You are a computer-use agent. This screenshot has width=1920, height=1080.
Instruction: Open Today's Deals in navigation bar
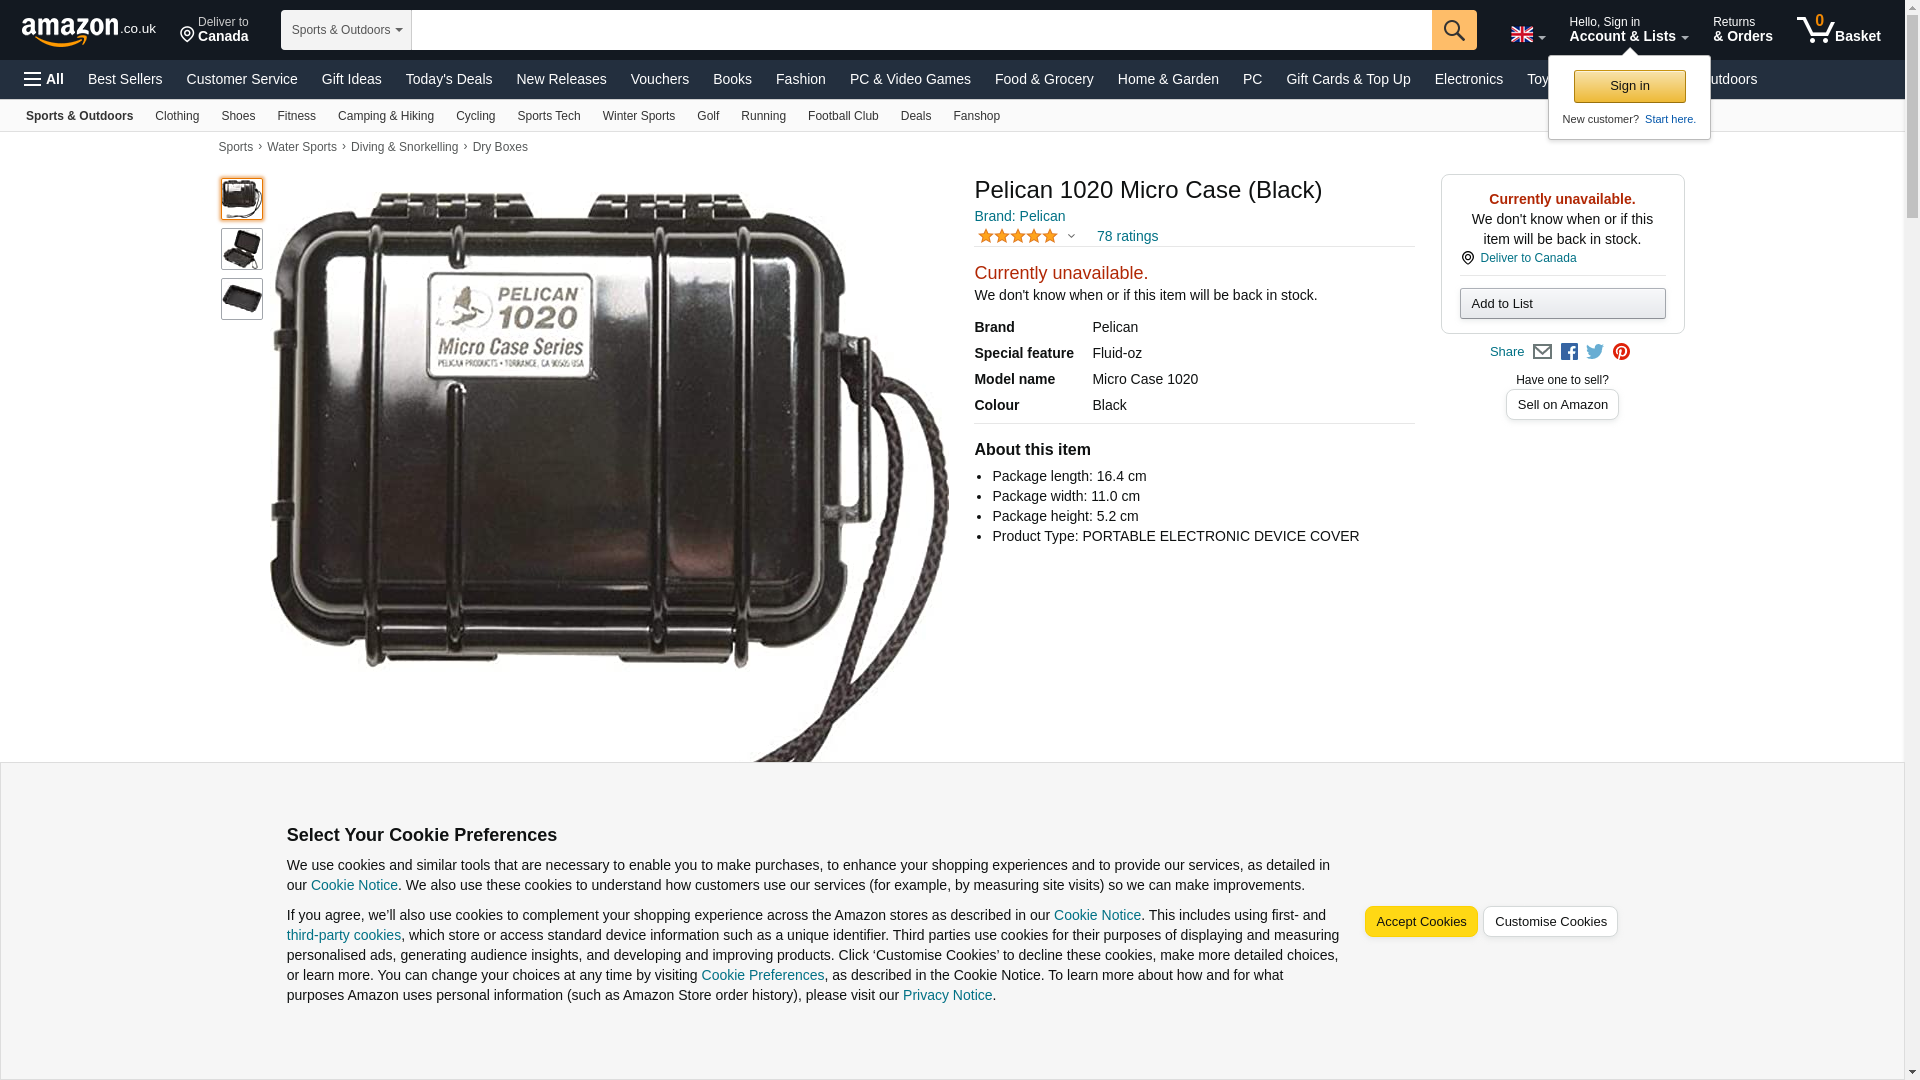449,79
